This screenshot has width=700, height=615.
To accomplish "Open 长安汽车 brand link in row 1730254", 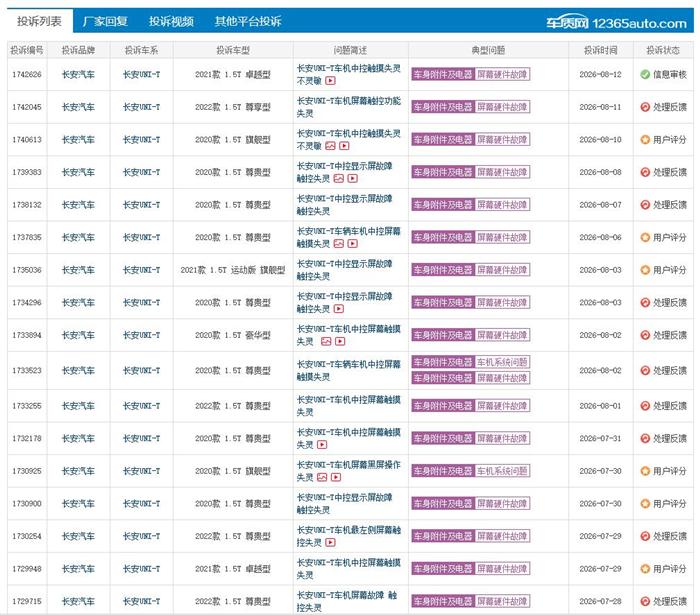I will (78, 536).
